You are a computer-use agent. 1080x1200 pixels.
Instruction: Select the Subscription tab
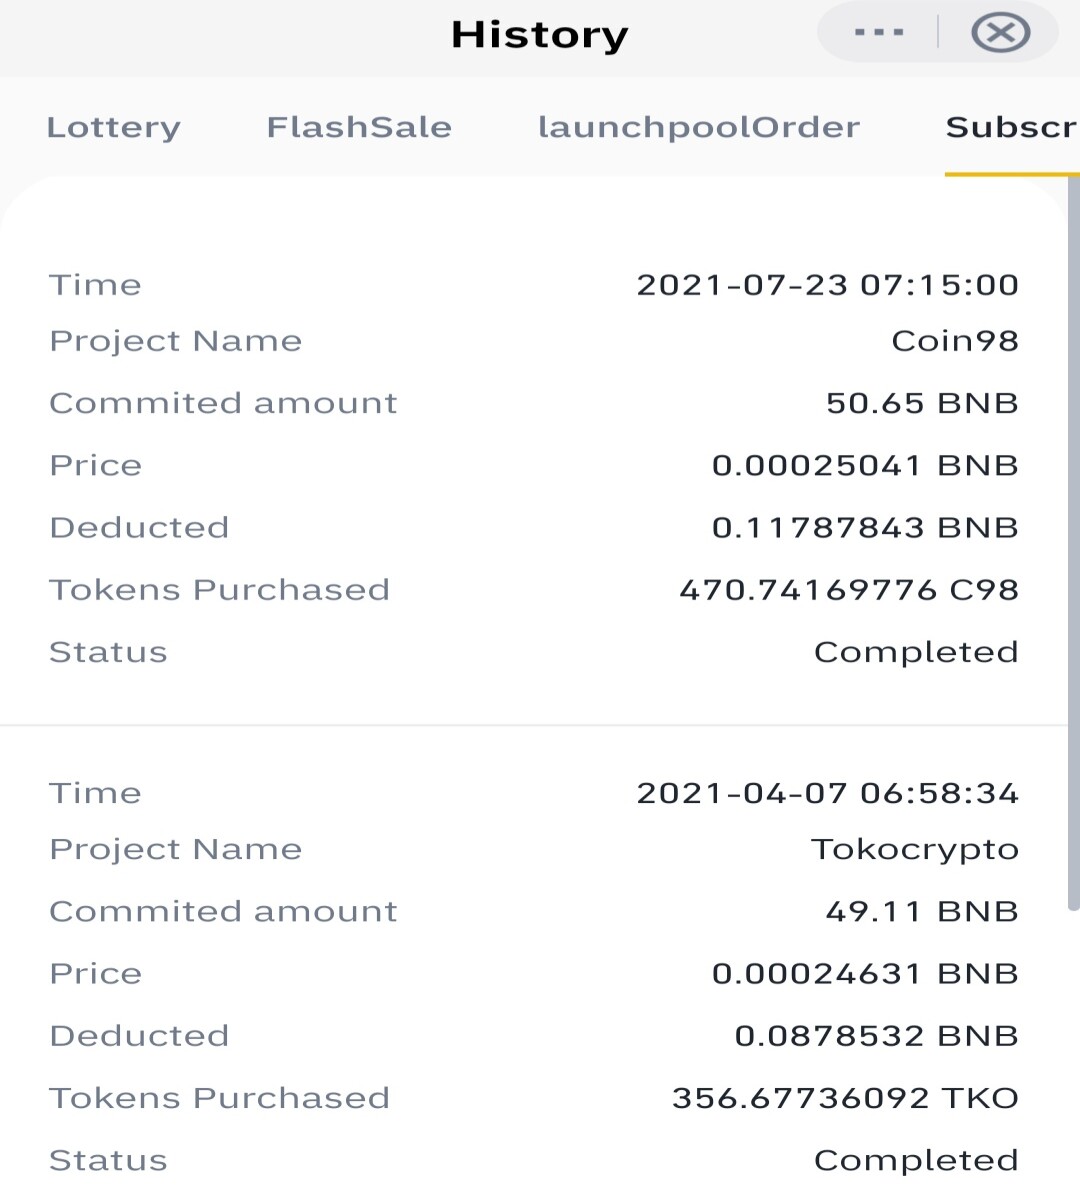(1012, 127)
